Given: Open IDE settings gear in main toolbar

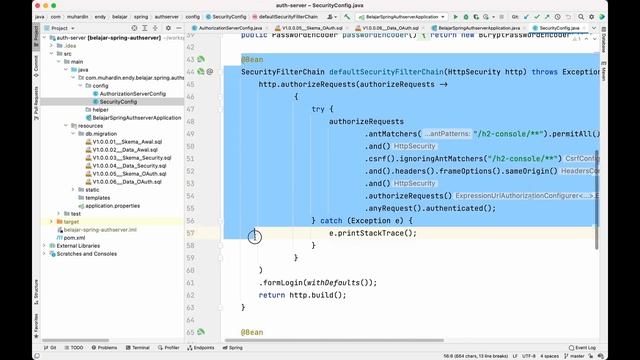Looking at the screenshot, I should click(591, 17).
